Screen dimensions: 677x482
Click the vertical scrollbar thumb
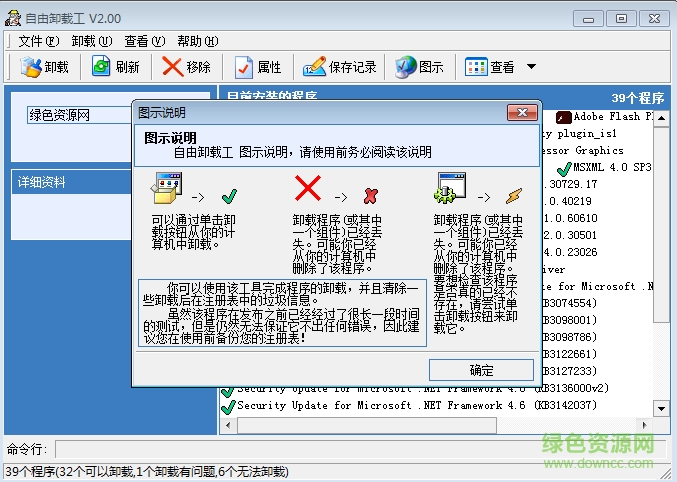pyautogui.click(x=661, y=224)
